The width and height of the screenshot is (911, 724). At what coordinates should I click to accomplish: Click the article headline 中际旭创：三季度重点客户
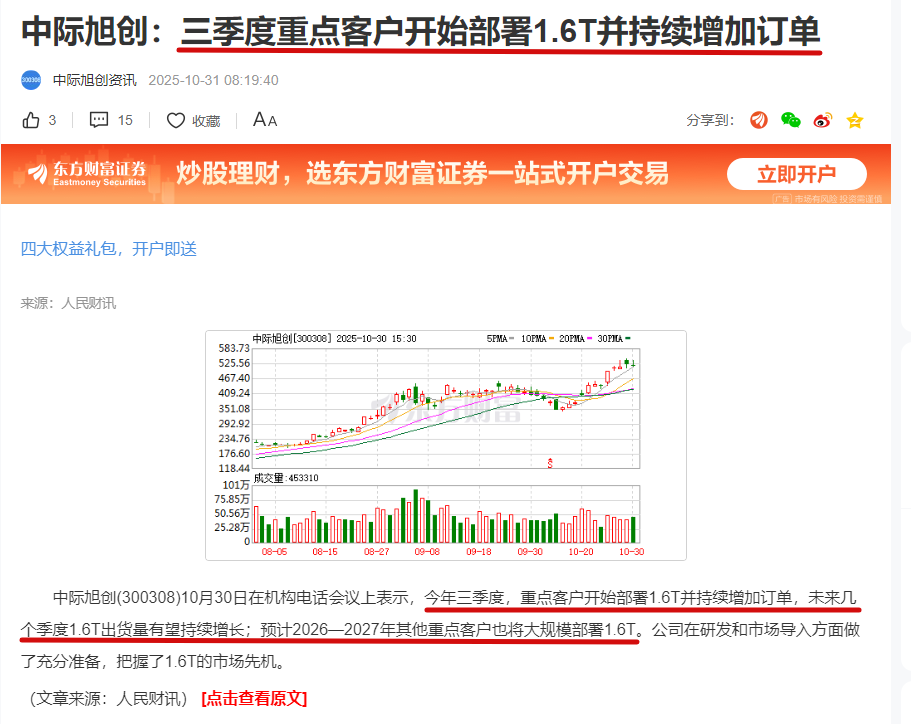pos(421,31)
